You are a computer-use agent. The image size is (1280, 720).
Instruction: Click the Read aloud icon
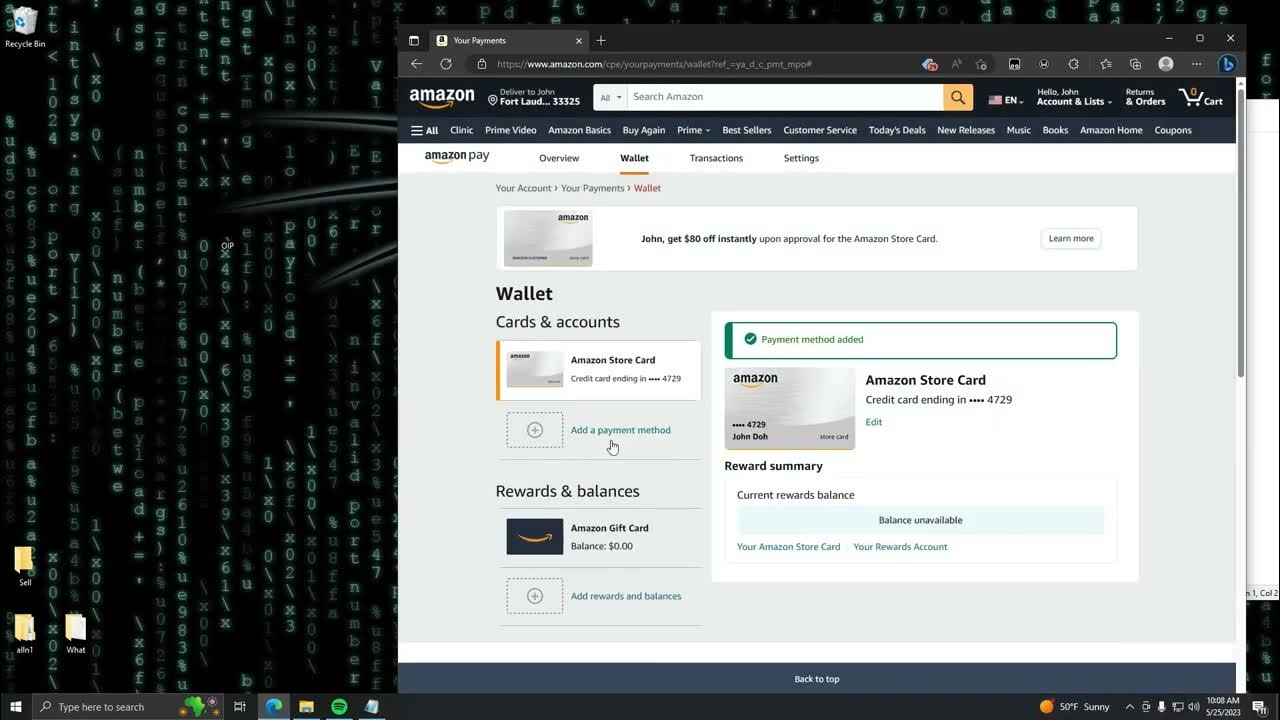pyautogui.click(x=956, y=64)
